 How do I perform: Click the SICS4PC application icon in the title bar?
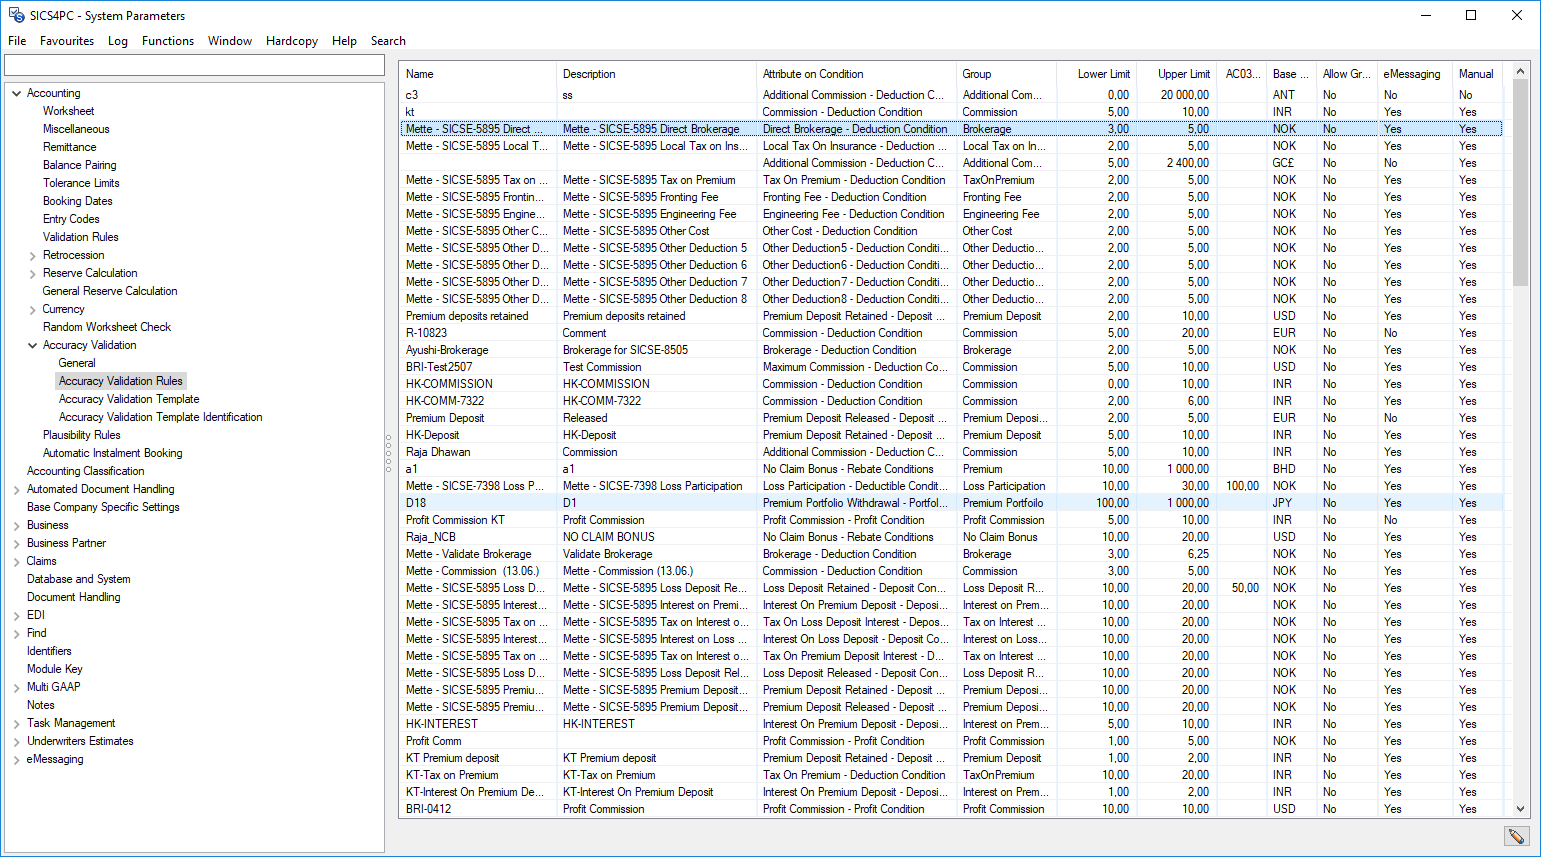point(14,15)
